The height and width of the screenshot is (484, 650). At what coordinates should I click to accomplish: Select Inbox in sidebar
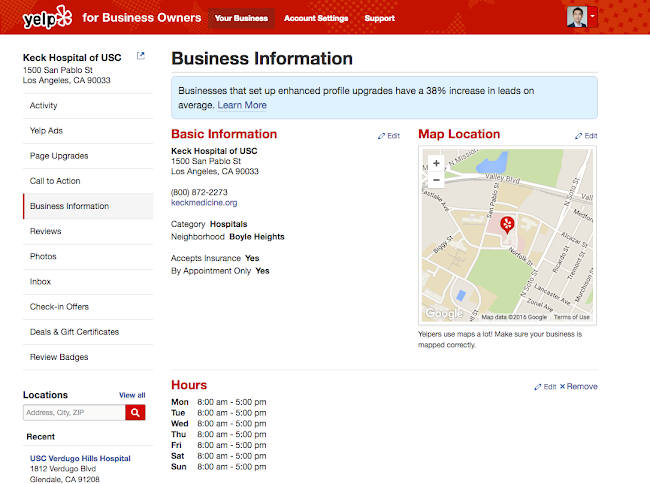click(88, 282)
